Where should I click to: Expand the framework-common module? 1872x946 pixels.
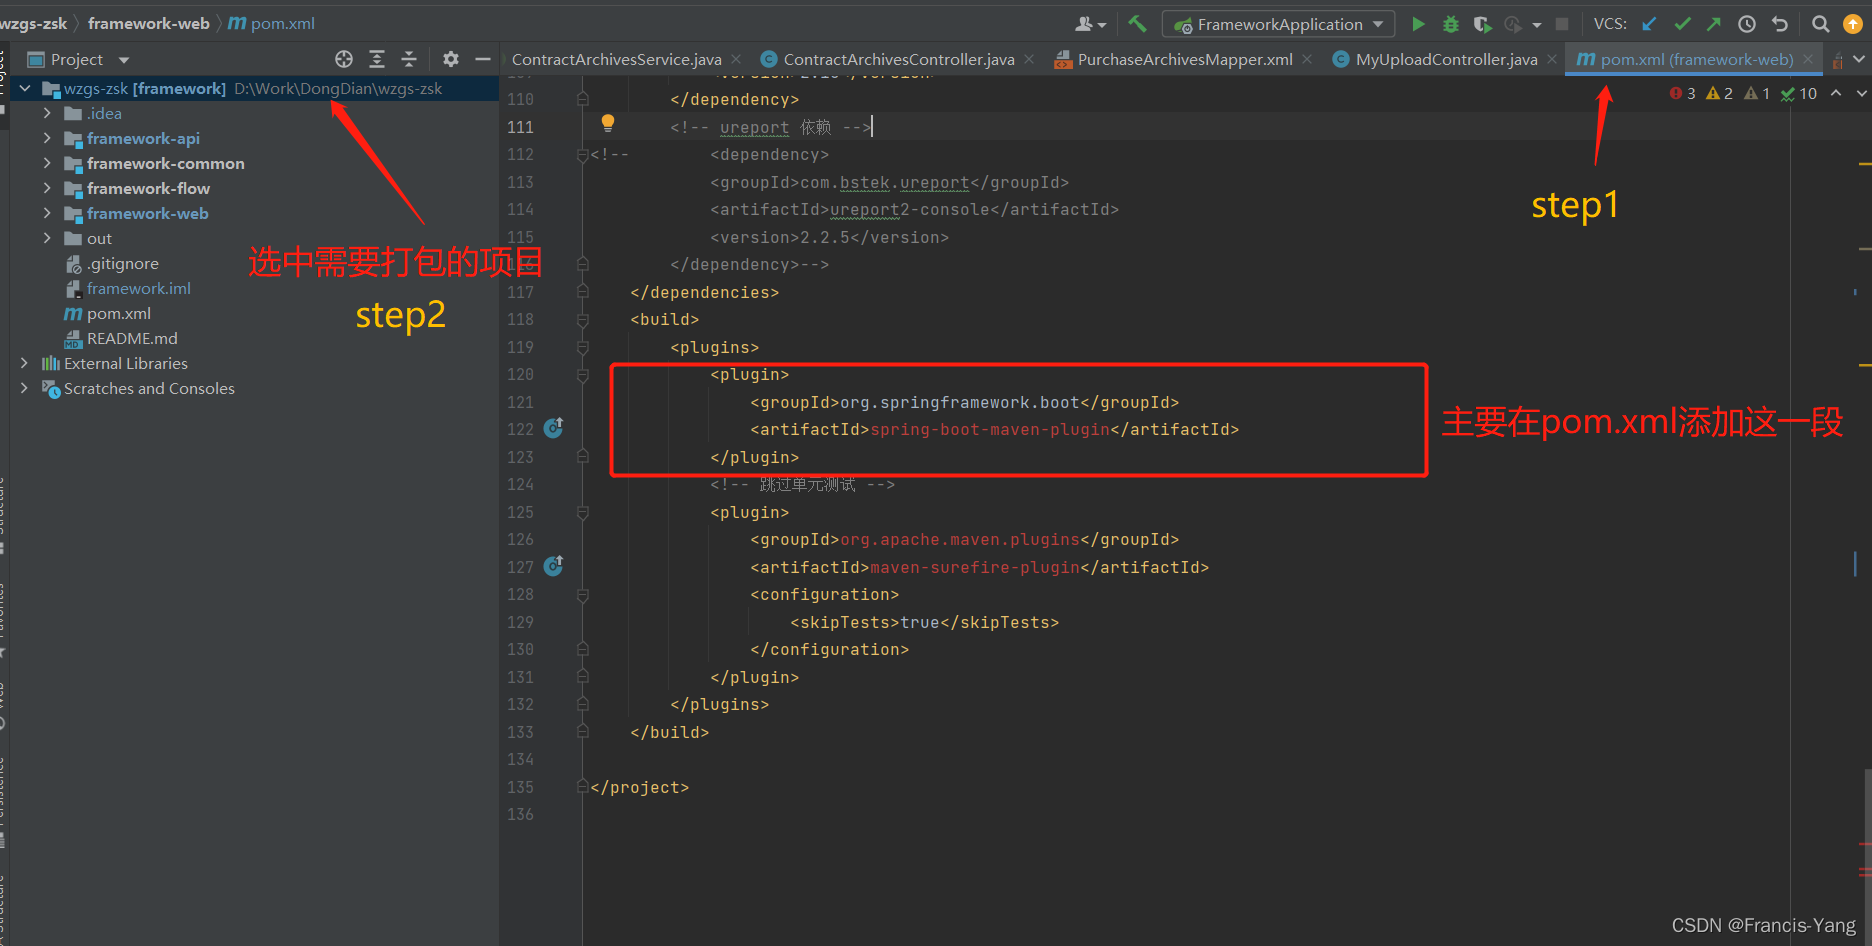click(47, 163)
